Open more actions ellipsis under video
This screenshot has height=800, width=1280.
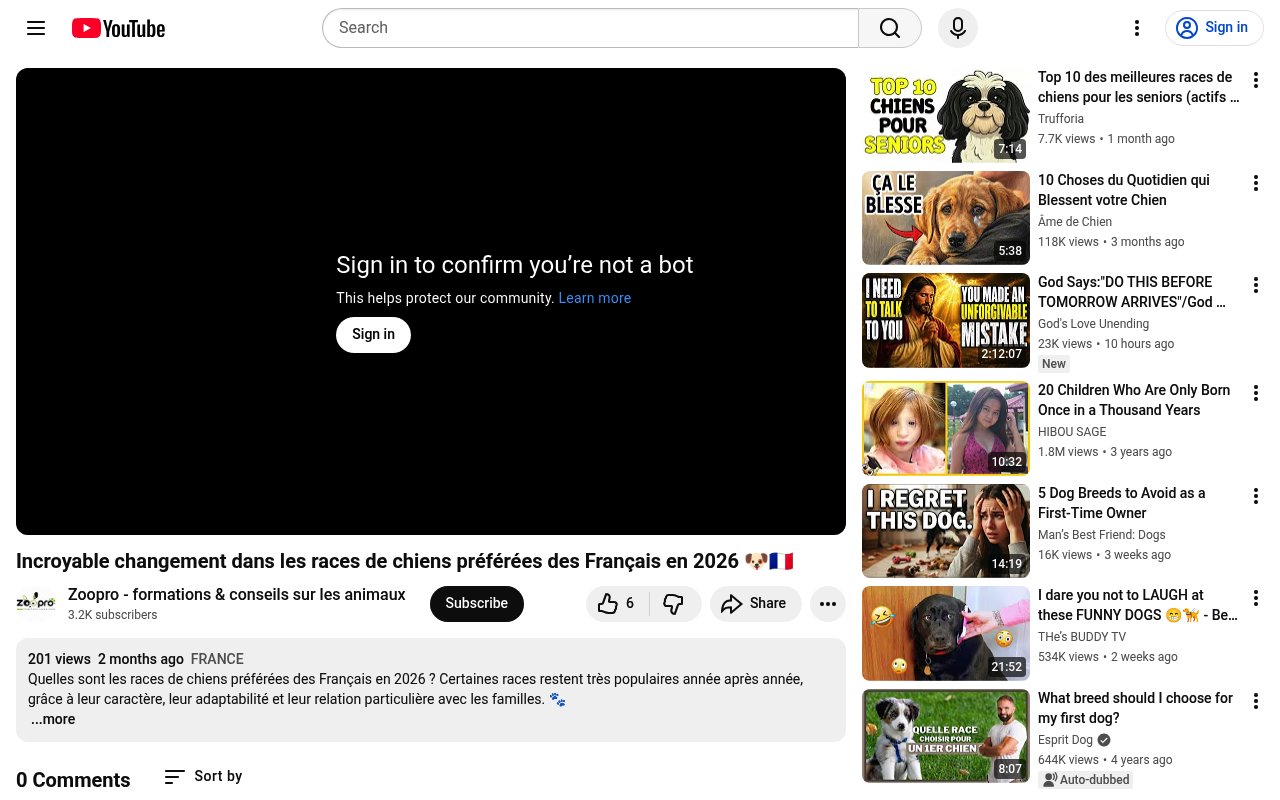(x=828, y=603)
